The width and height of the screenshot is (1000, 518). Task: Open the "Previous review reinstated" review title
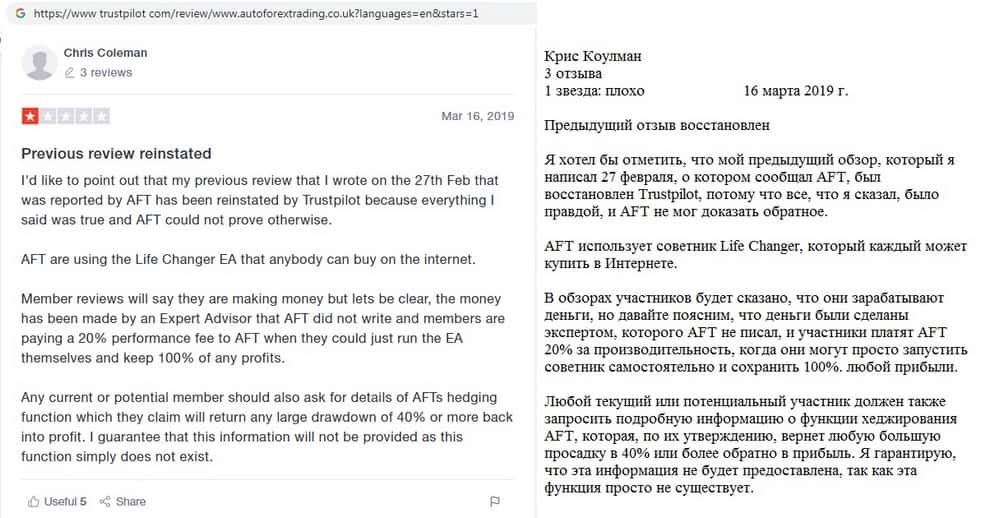coord(116,154)
